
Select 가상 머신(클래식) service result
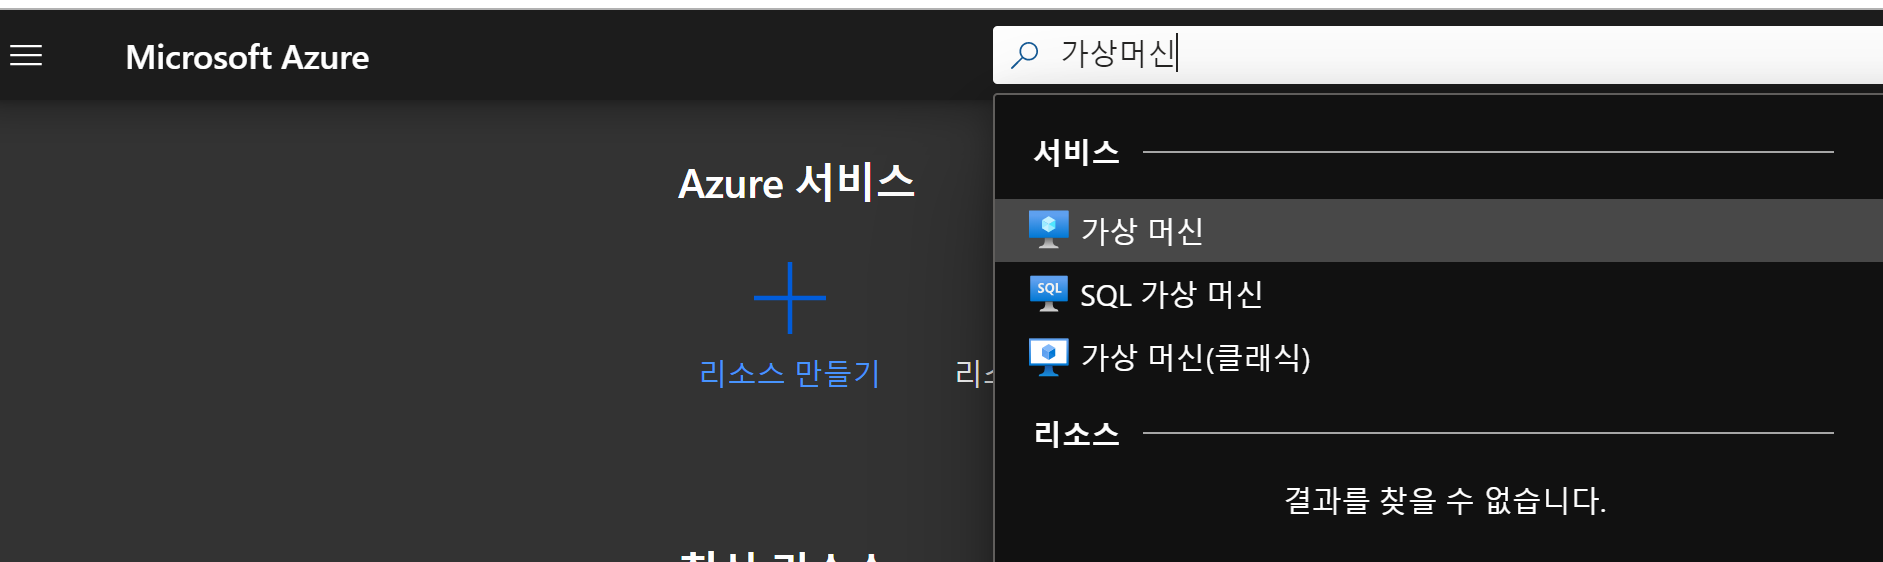(1438, 357)
